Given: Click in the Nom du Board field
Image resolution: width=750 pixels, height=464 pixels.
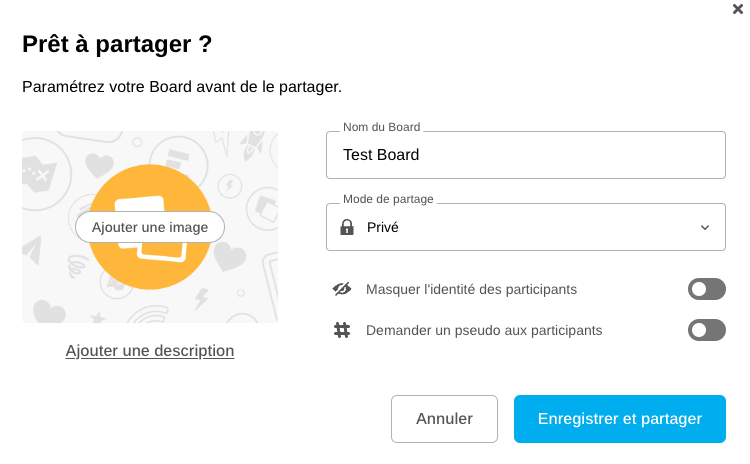Looking at the screenshot, I should (x=525, y=155).
